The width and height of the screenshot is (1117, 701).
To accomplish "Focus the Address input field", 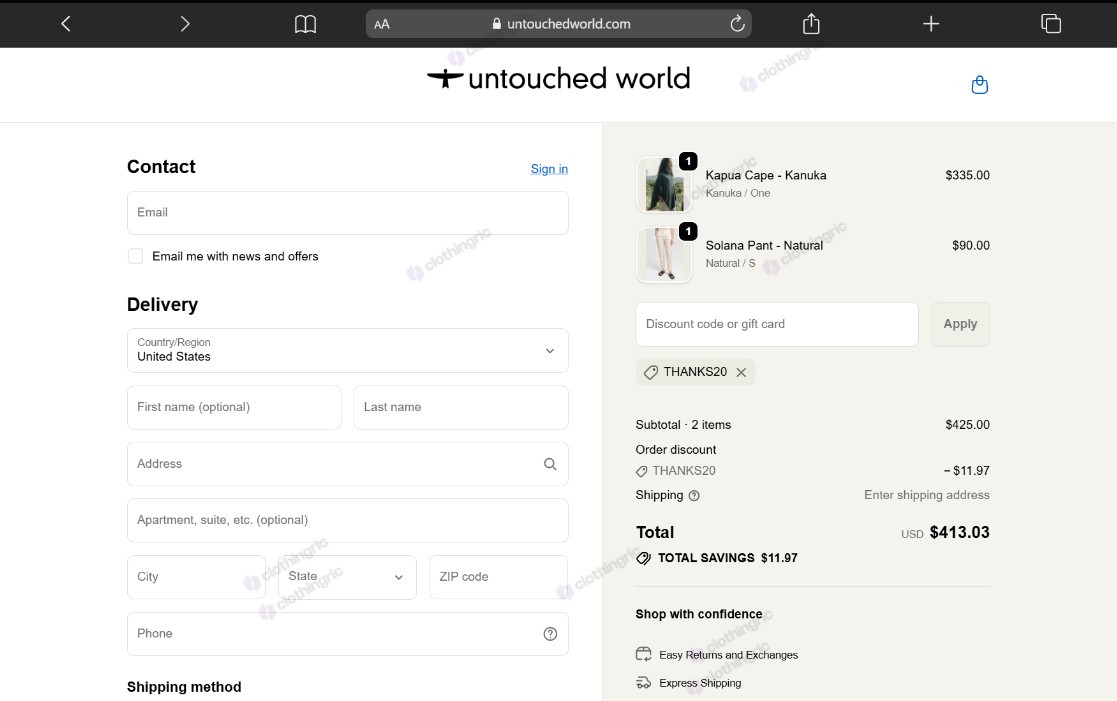I will pyautogui.click(x=348, y=464).
